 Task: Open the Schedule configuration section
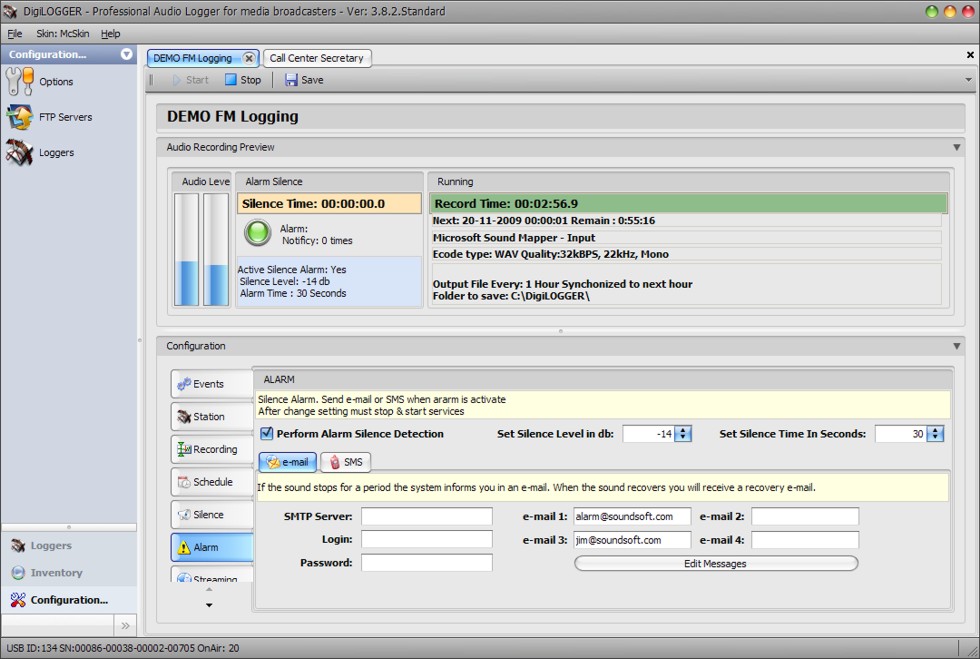tap(211, 482)
